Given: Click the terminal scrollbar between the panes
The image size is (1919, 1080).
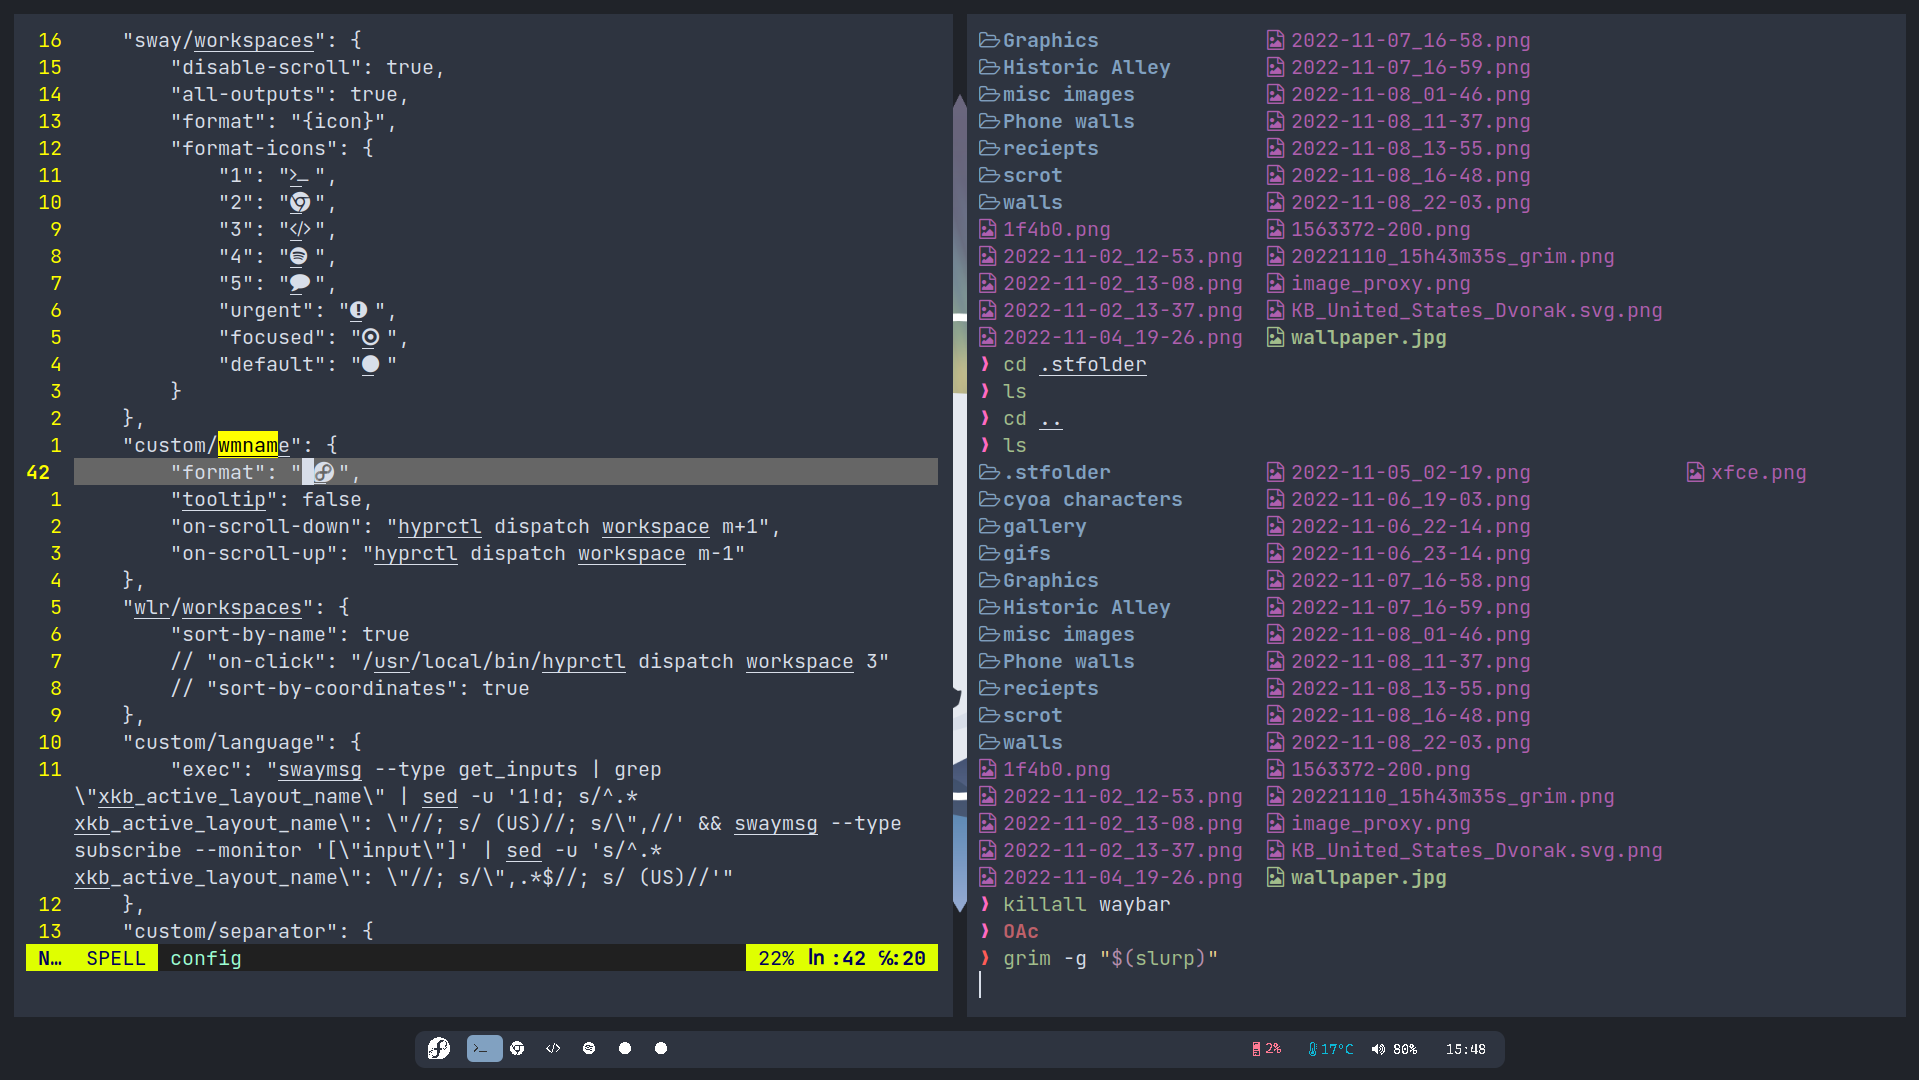Looking at the screenshot, I should (960, 500).
